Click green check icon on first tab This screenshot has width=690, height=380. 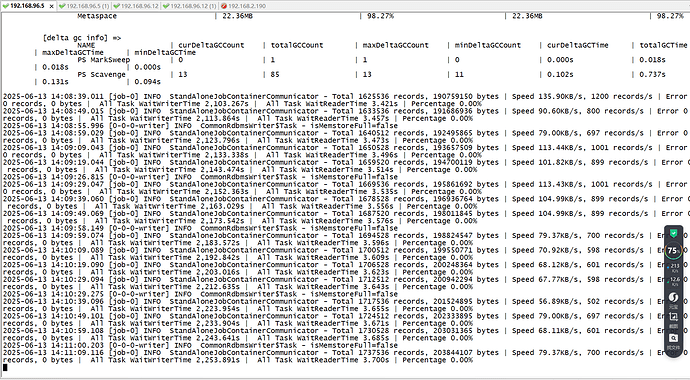[5, 6]
